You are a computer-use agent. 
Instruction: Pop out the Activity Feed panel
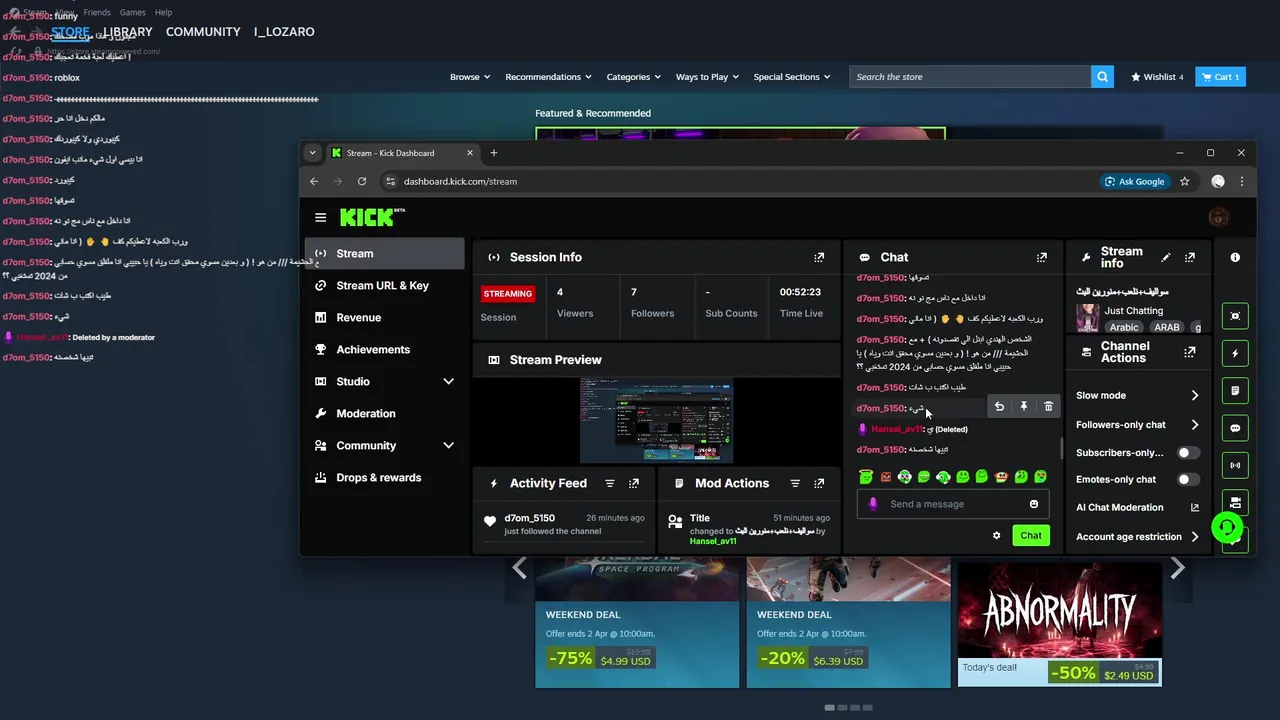click(634, 483)
